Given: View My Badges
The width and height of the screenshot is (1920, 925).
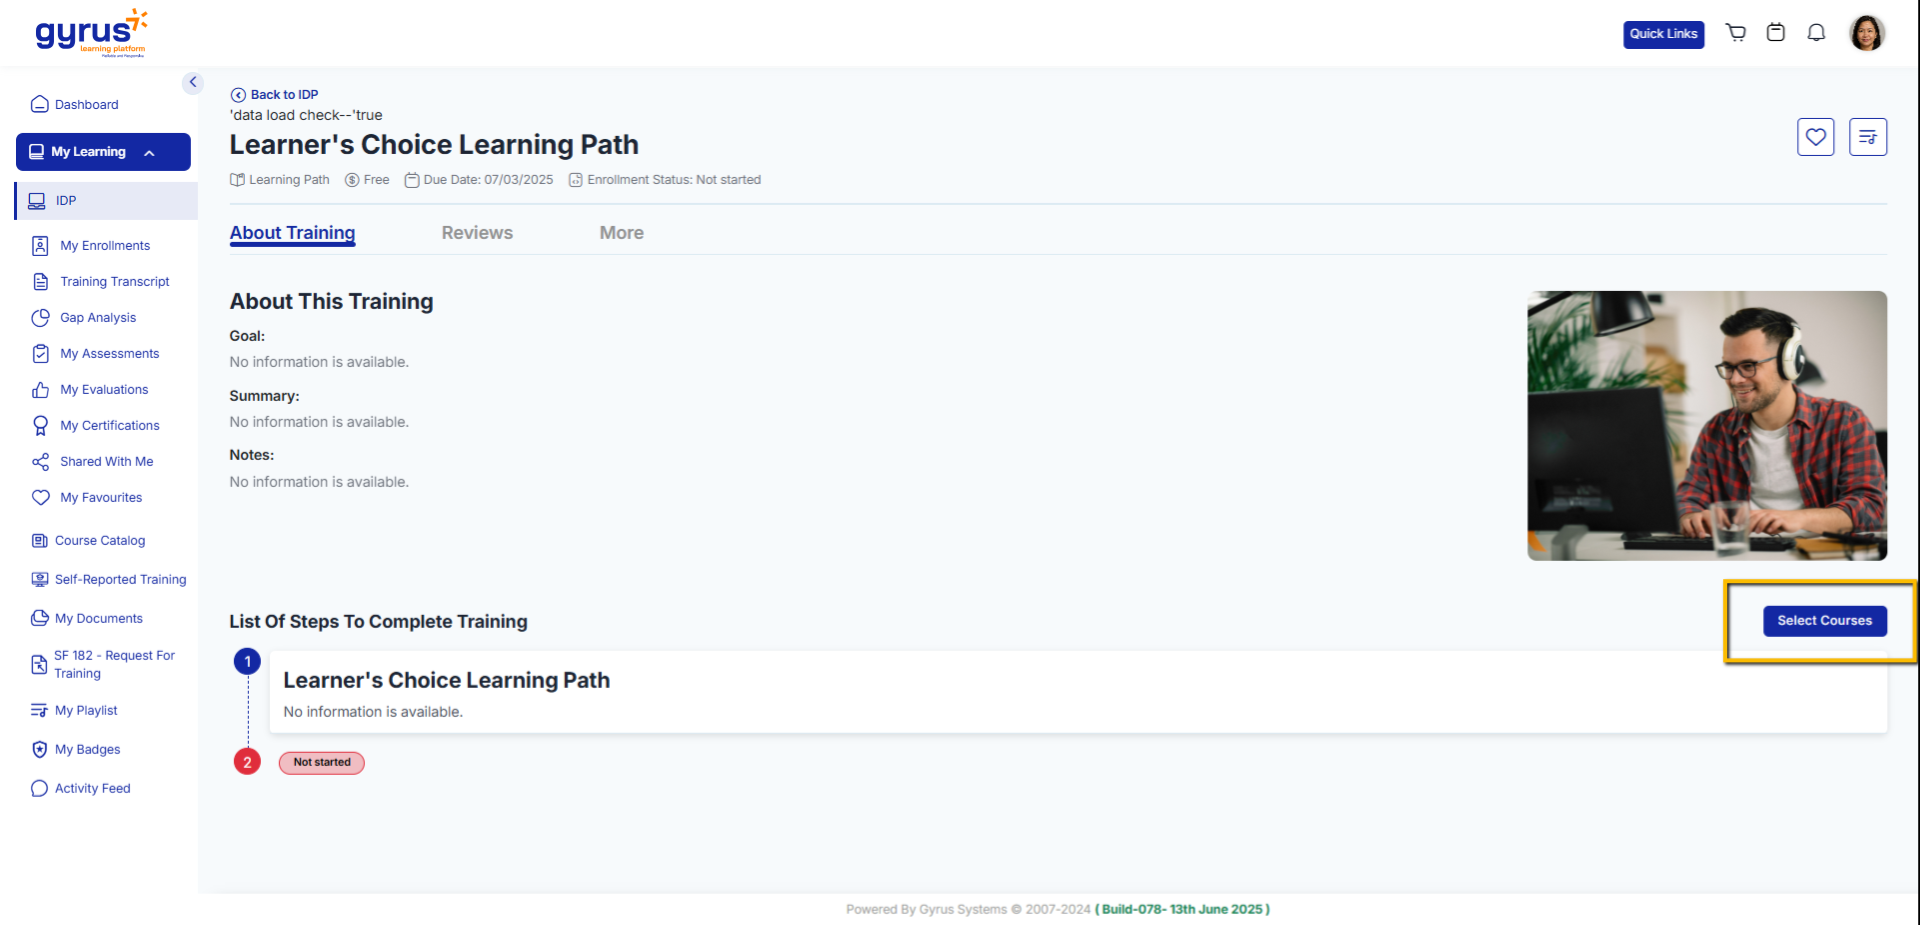Looking at the screenshot, I should pyautogui.click(x=76, y=750).
